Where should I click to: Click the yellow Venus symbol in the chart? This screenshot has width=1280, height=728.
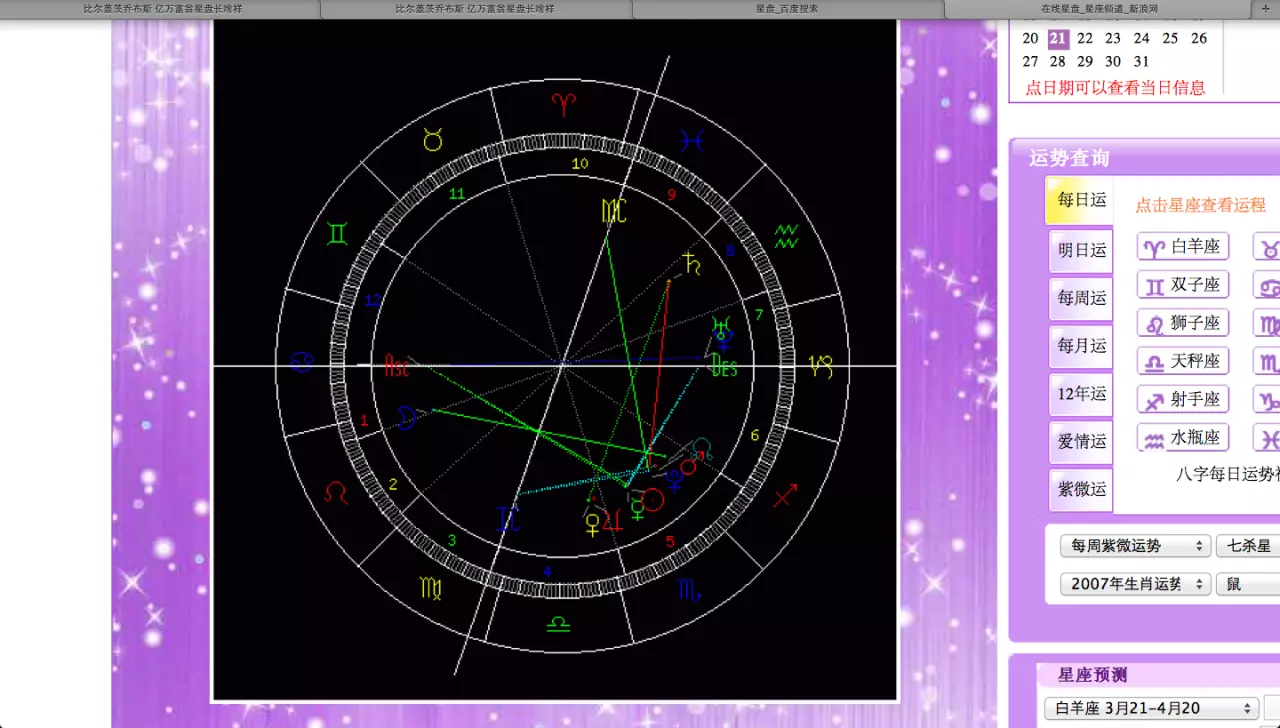coord(593,524)
